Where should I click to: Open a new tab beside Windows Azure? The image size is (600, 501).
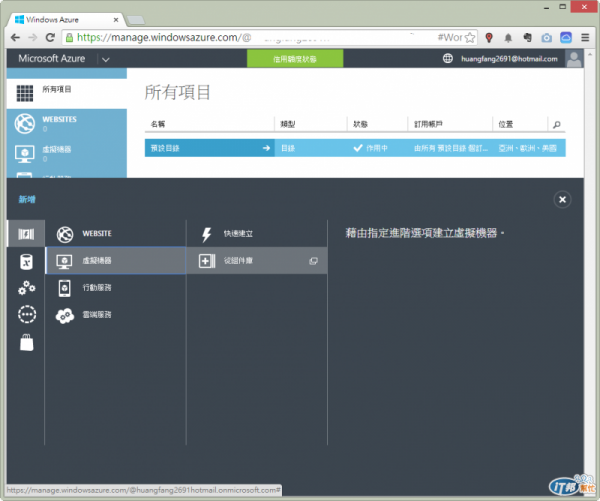pyautogui.click(x=135, y=20)
